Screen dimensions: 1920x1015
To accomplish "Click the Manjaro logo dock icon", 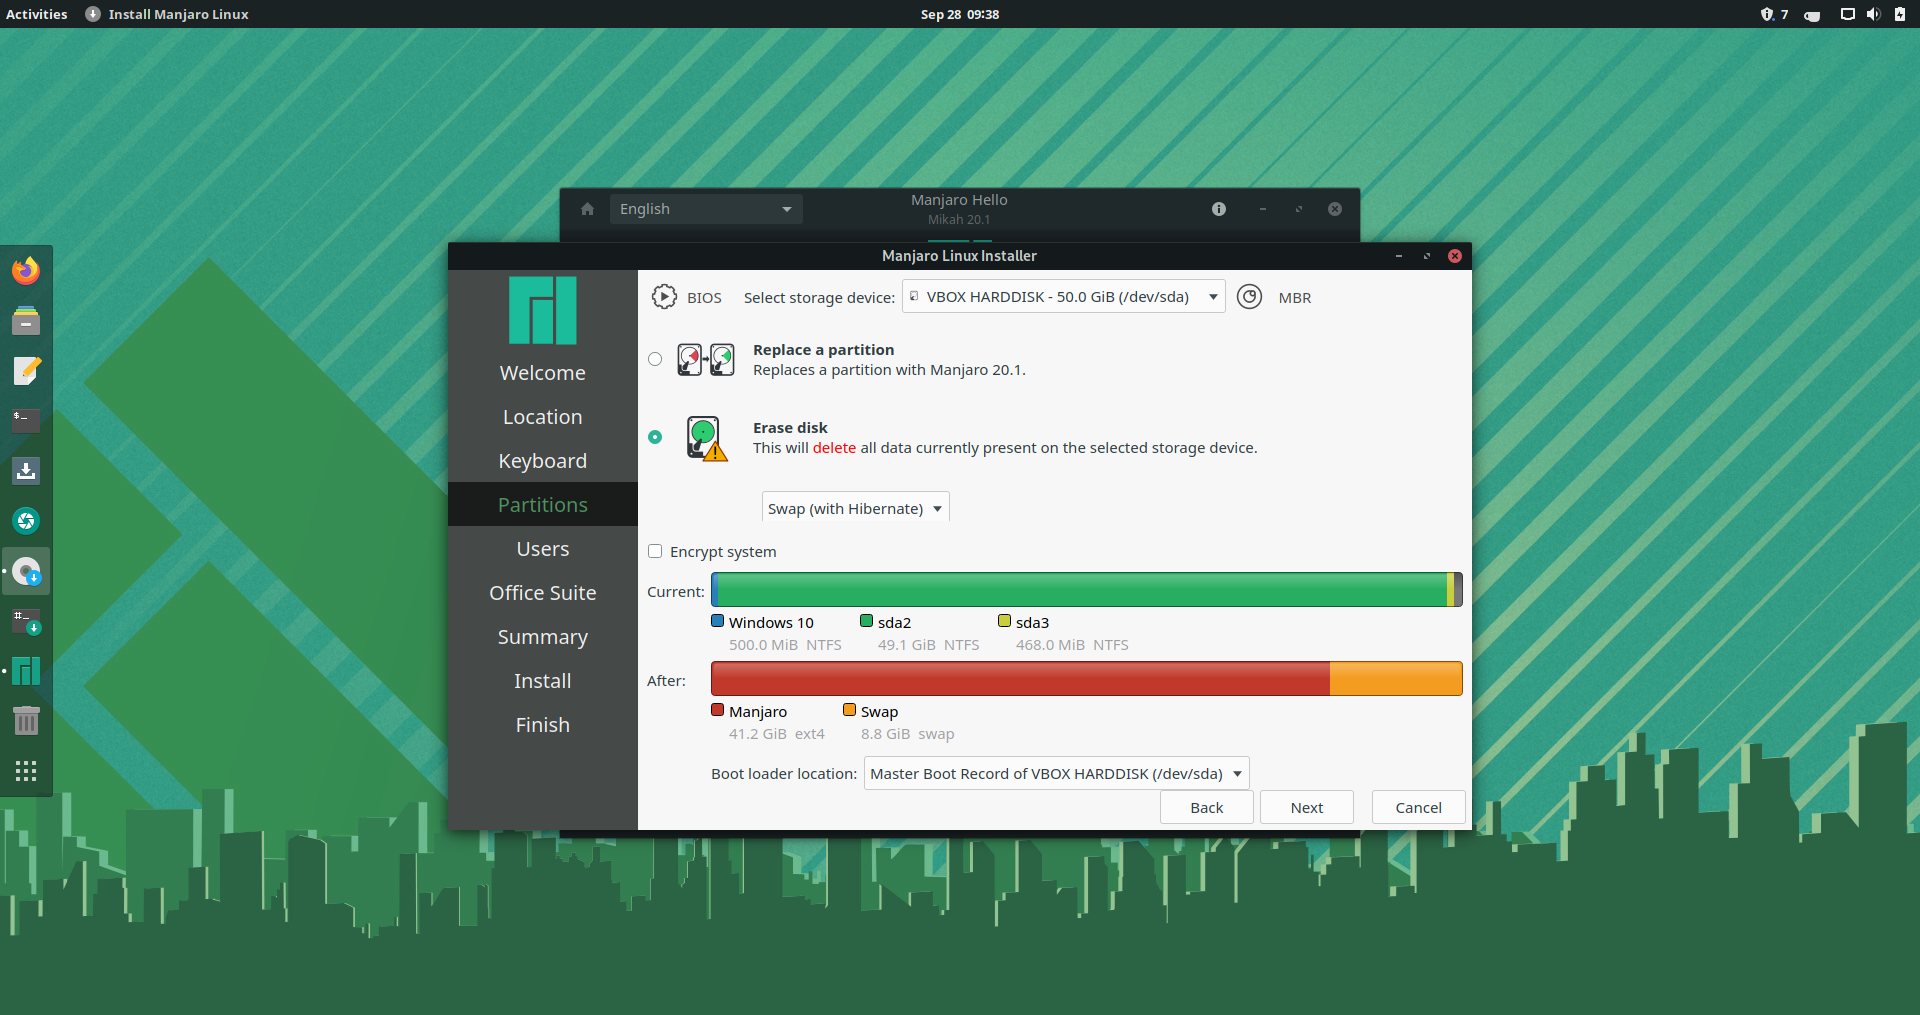I will coord(26,671).
